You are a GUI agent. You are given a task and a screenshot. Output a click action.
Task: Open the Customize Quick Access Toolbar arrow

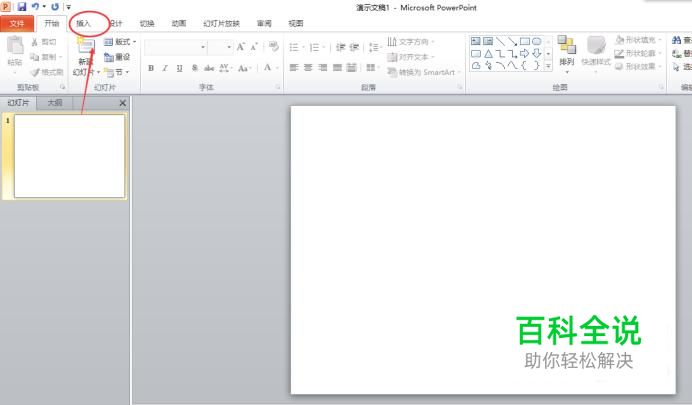[69, 7]
